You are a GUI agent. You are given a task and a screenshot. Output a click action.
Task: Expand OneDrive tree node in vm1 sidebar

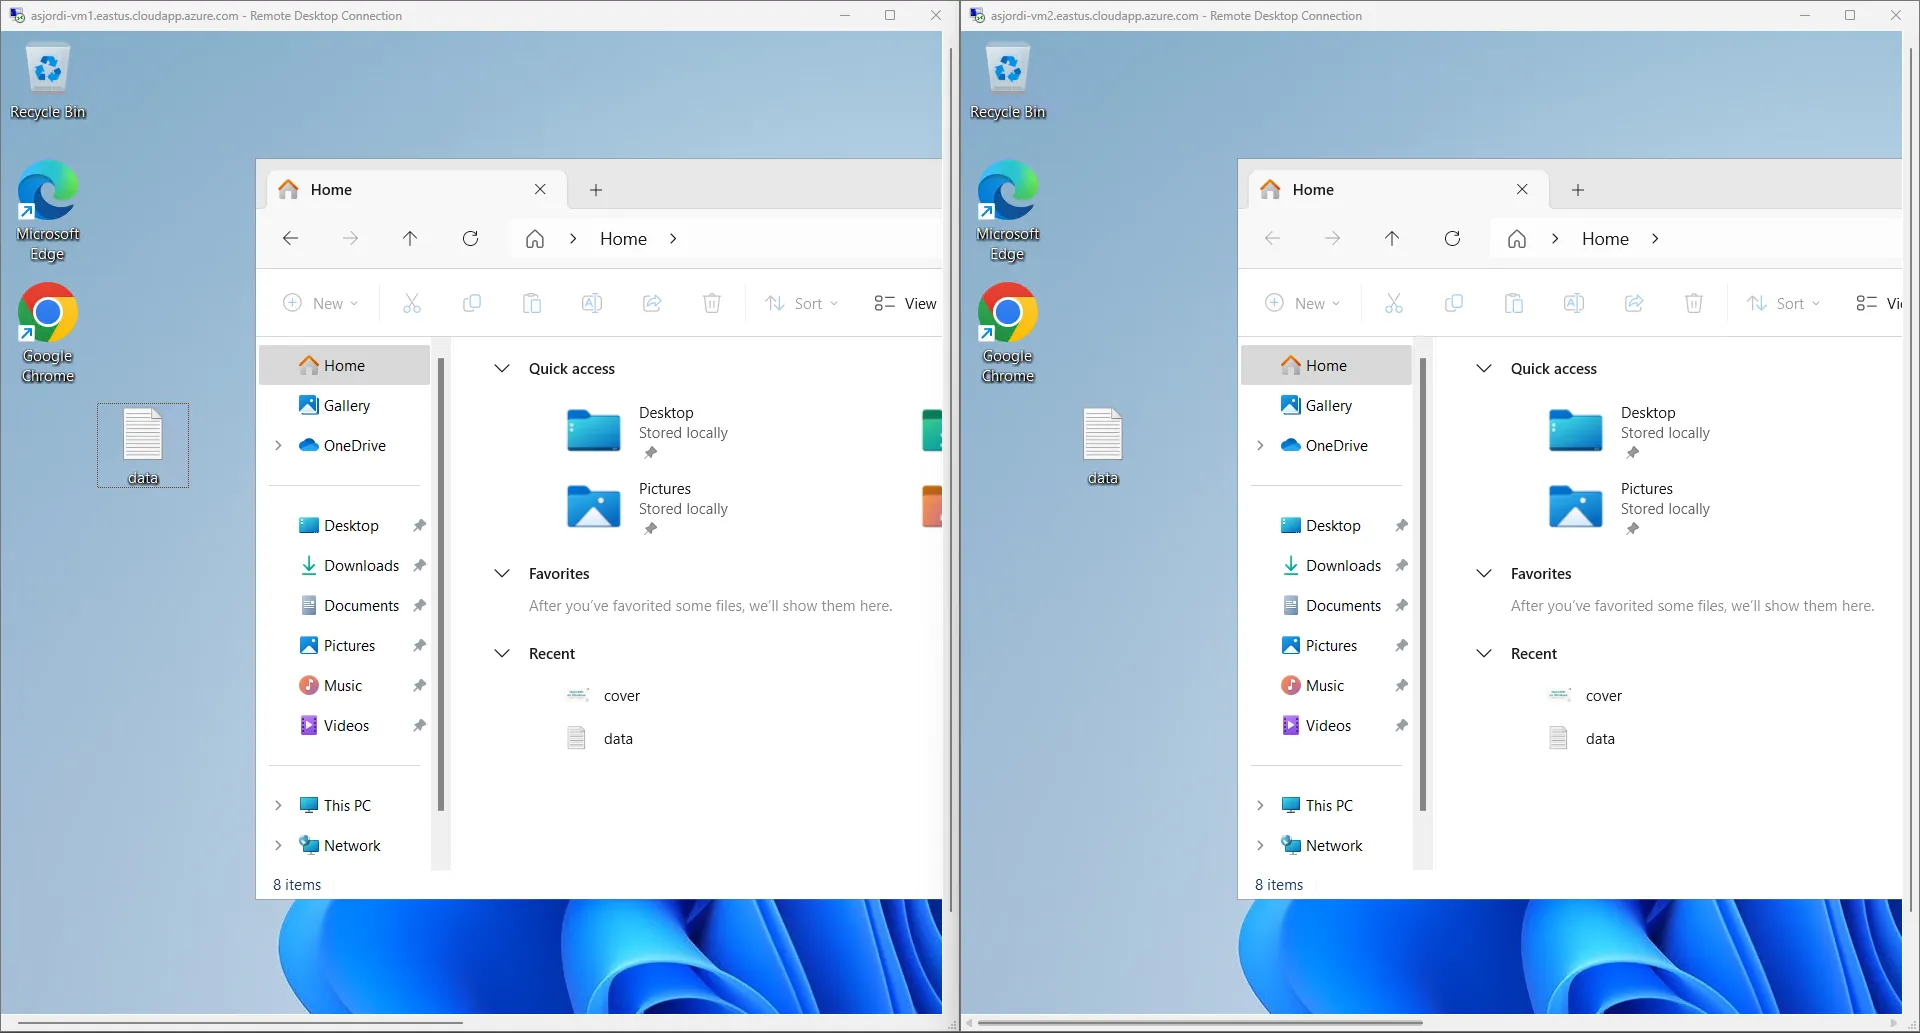coord(278,445)
